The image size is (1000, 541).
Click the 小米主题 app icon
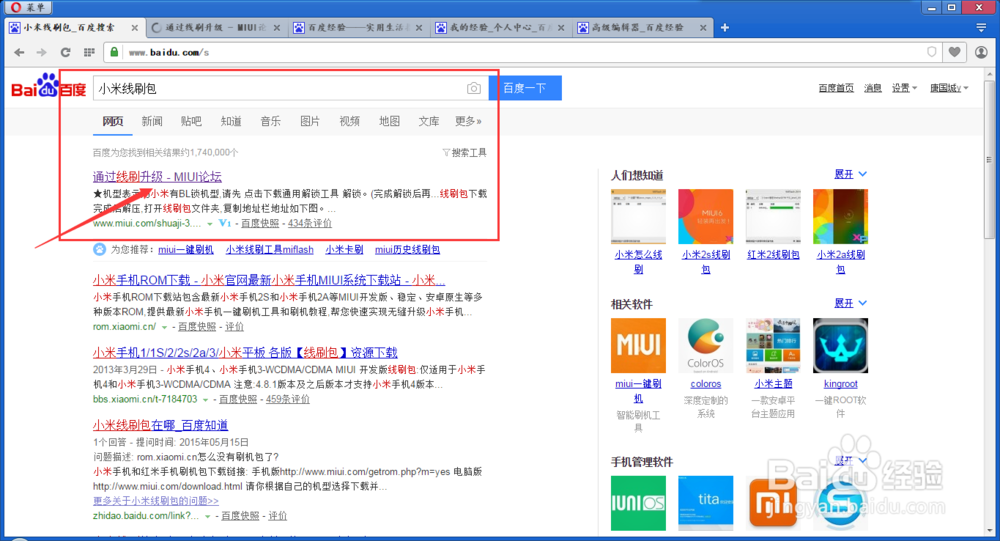tap(773, 345)
